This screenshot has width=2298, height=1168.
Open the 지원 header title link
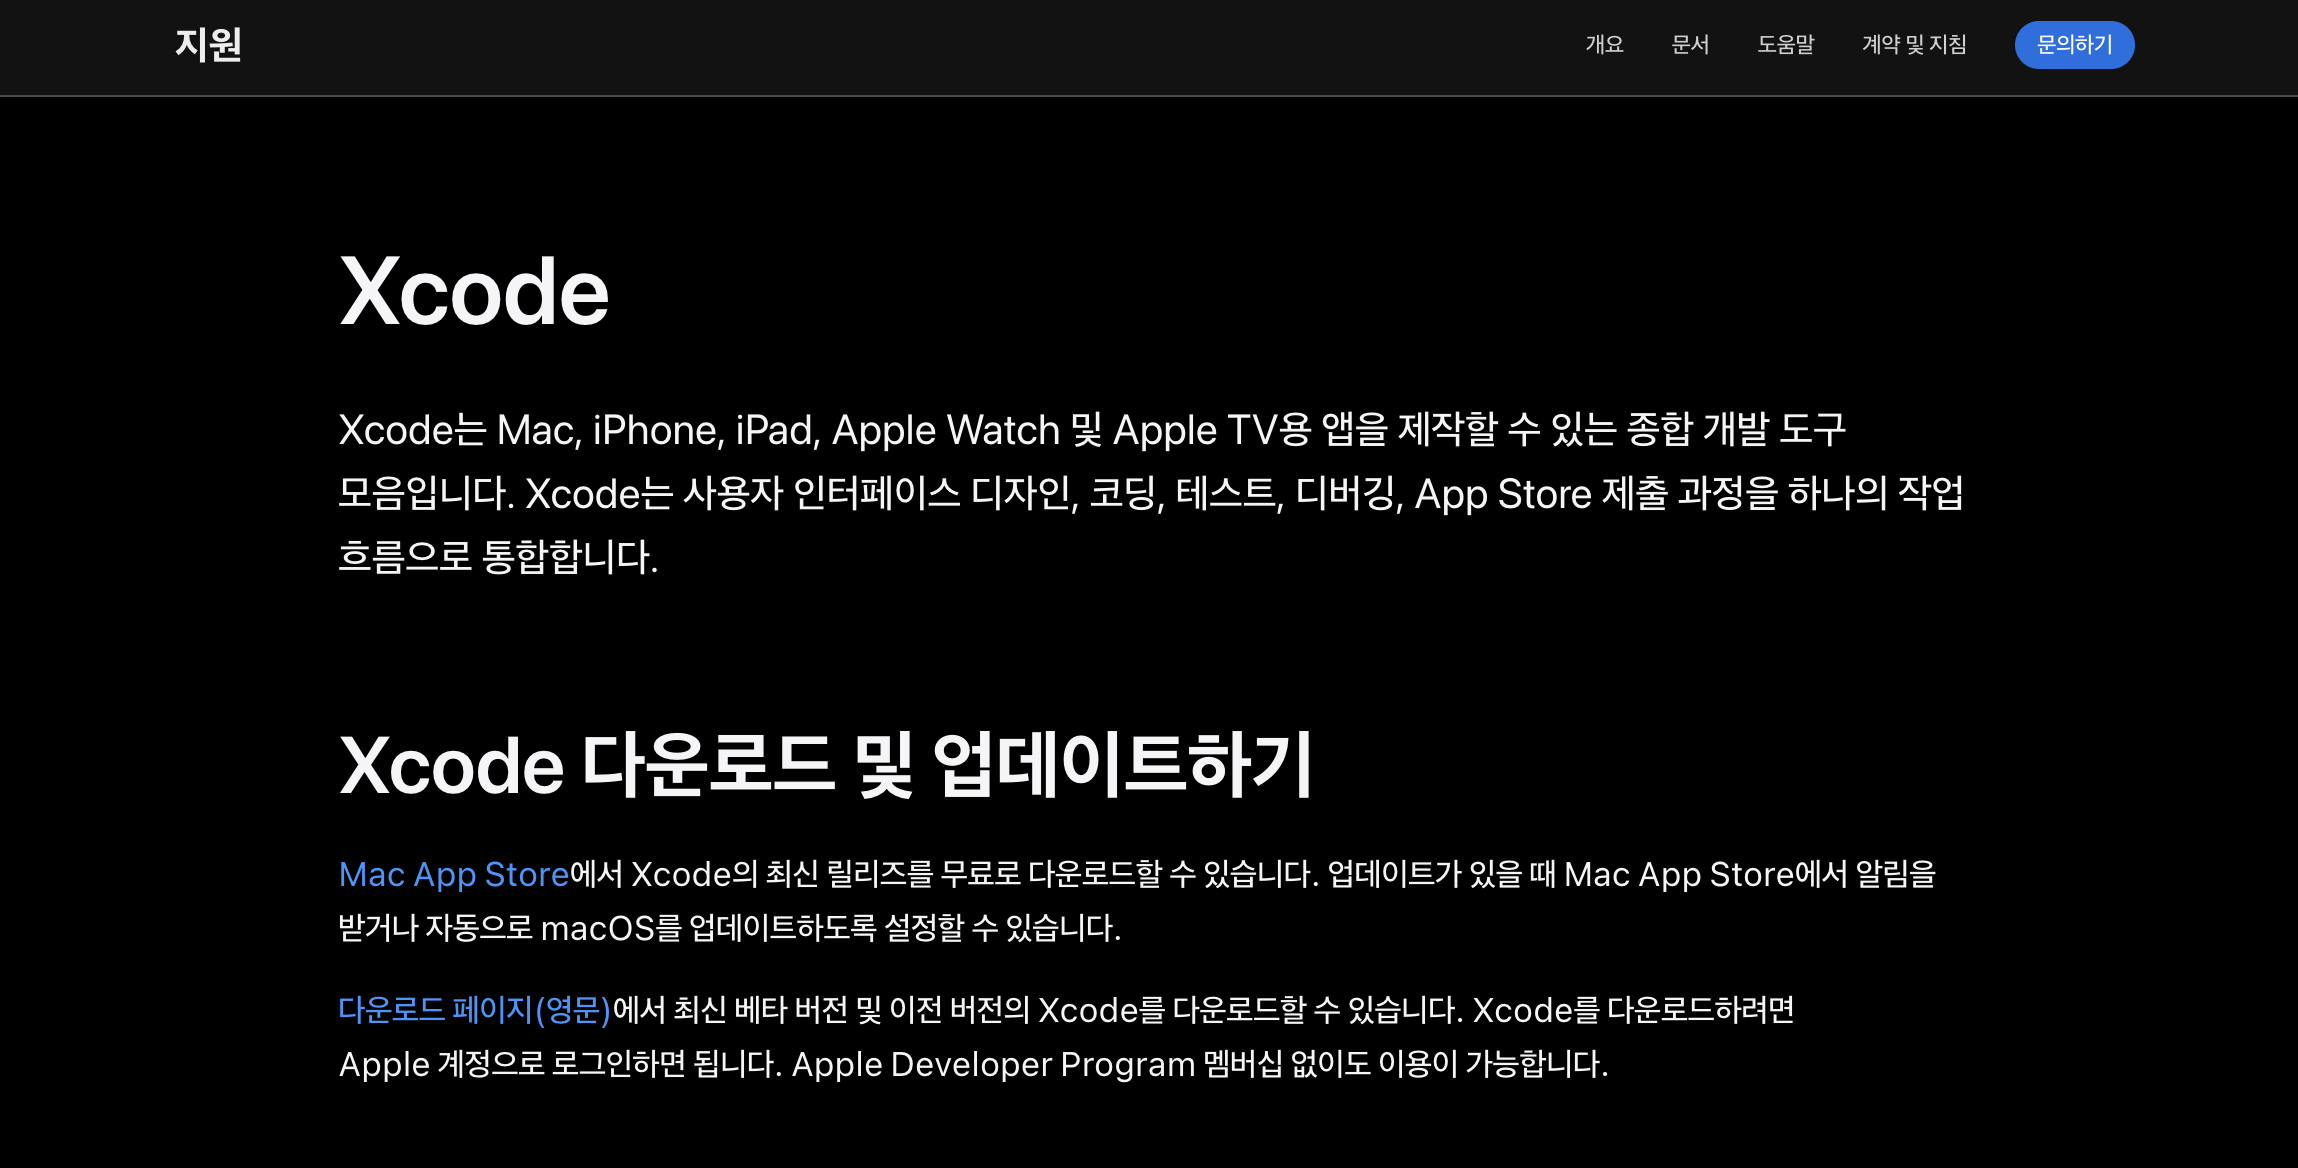pos(208,45)
